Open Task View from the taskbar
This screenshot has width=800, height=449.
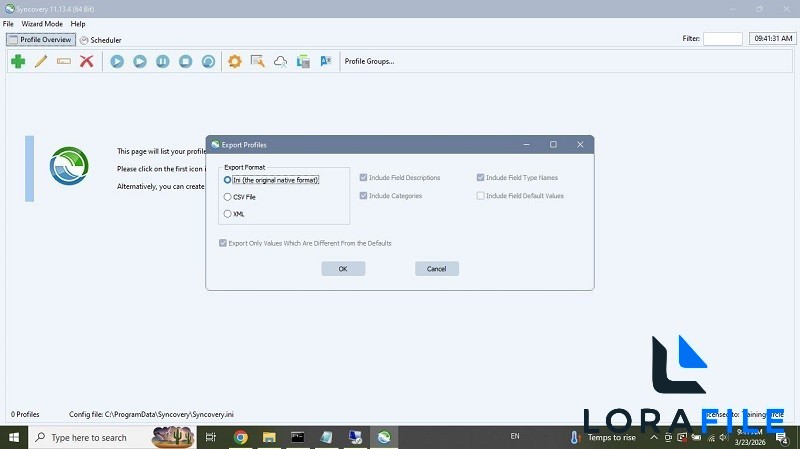pyautogui.click(x=210, y=437)
